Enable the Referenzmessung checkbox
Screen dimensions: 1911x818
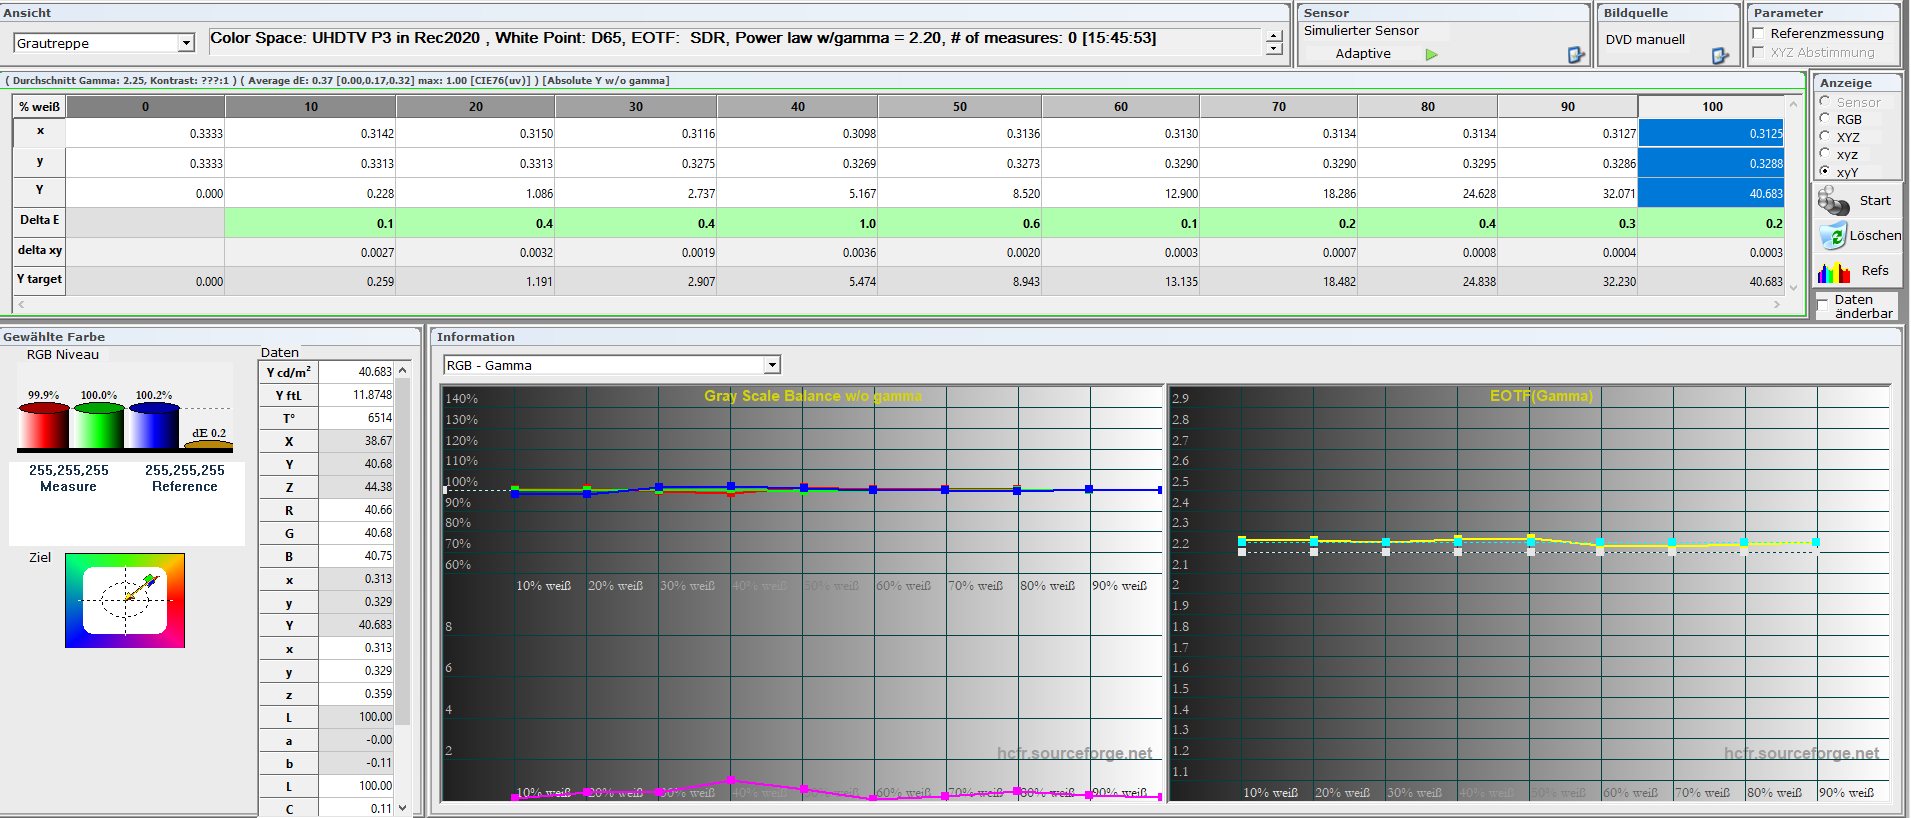tap(1758, 33)
